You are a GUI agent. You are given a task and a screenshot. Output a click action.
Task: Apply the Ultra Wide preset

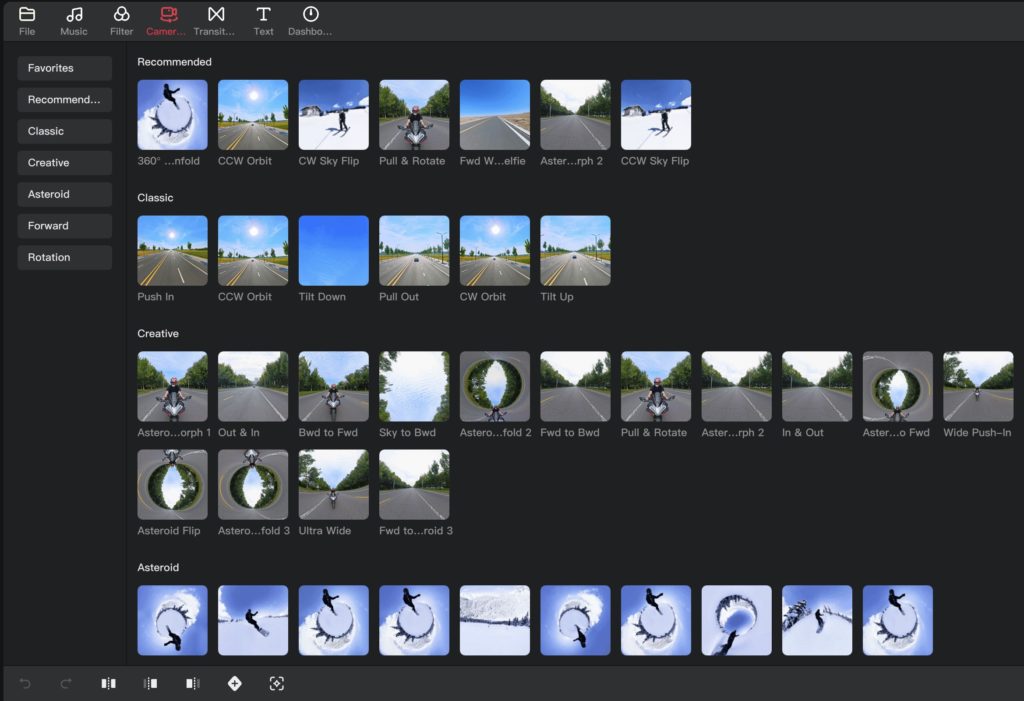[x=334, y=485]
